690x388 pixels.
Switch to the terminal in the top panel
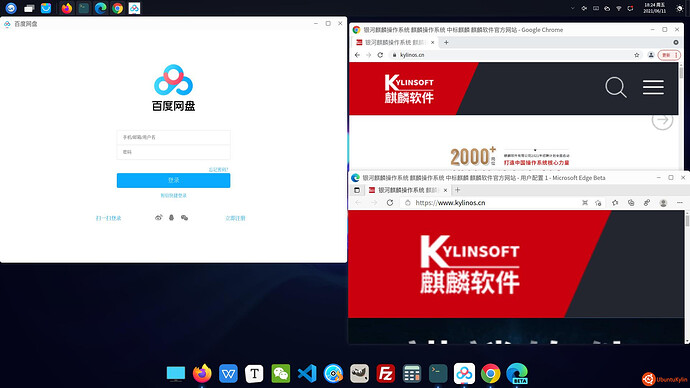[84, 8]
